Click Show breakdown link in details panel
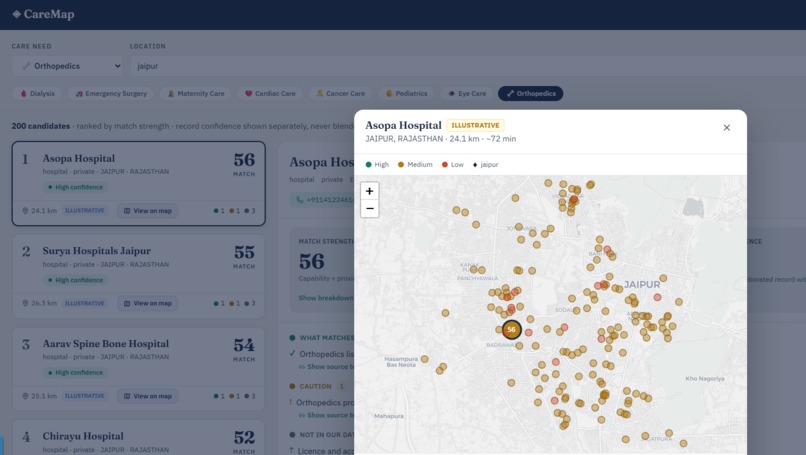This screenshot has width=806, height=455. click(x=326, y=298)
